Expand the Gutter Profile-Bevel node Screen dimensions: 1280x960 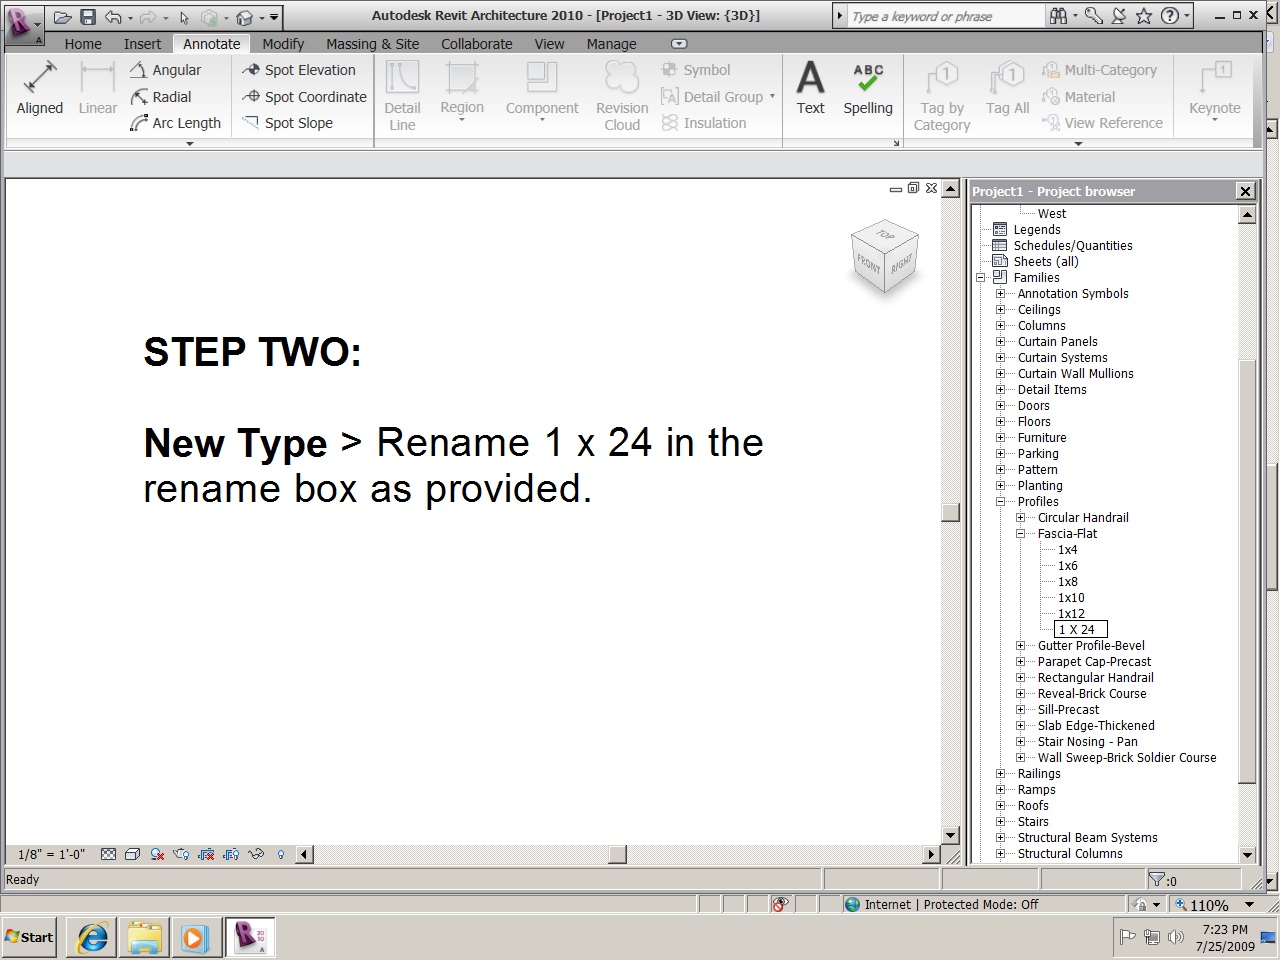pos(1020,646)
